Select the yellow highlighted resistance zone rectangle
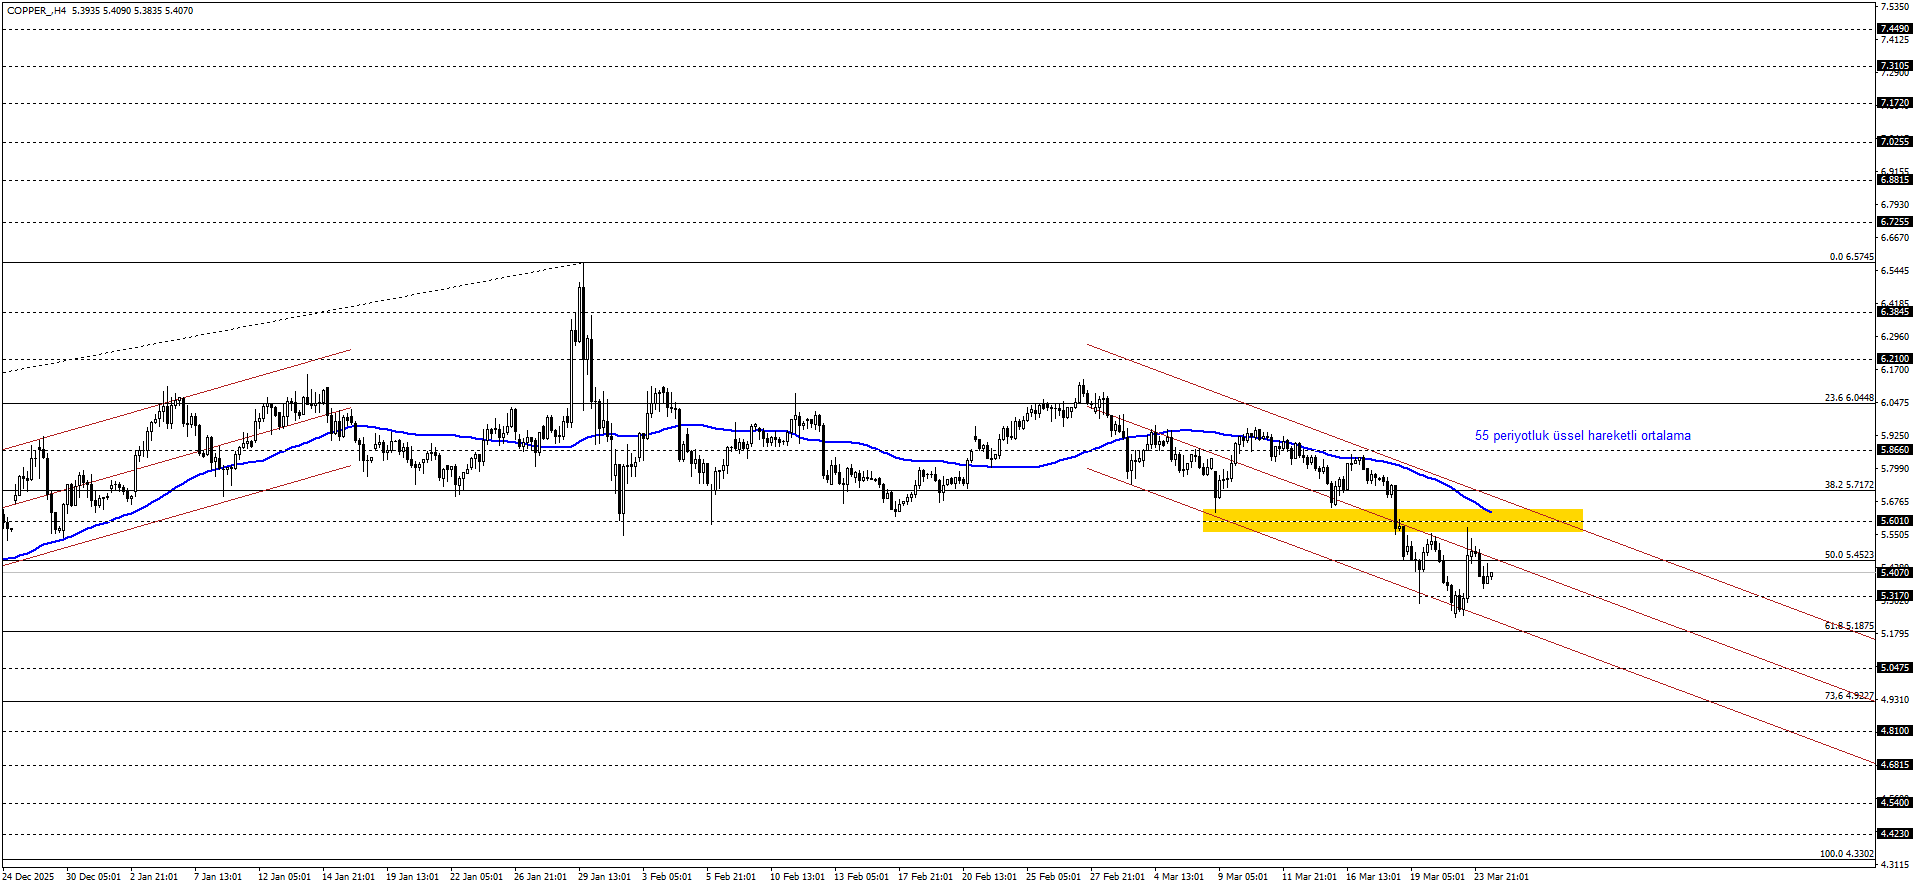The image size is (1916, 888). [x=1392, y=520]
